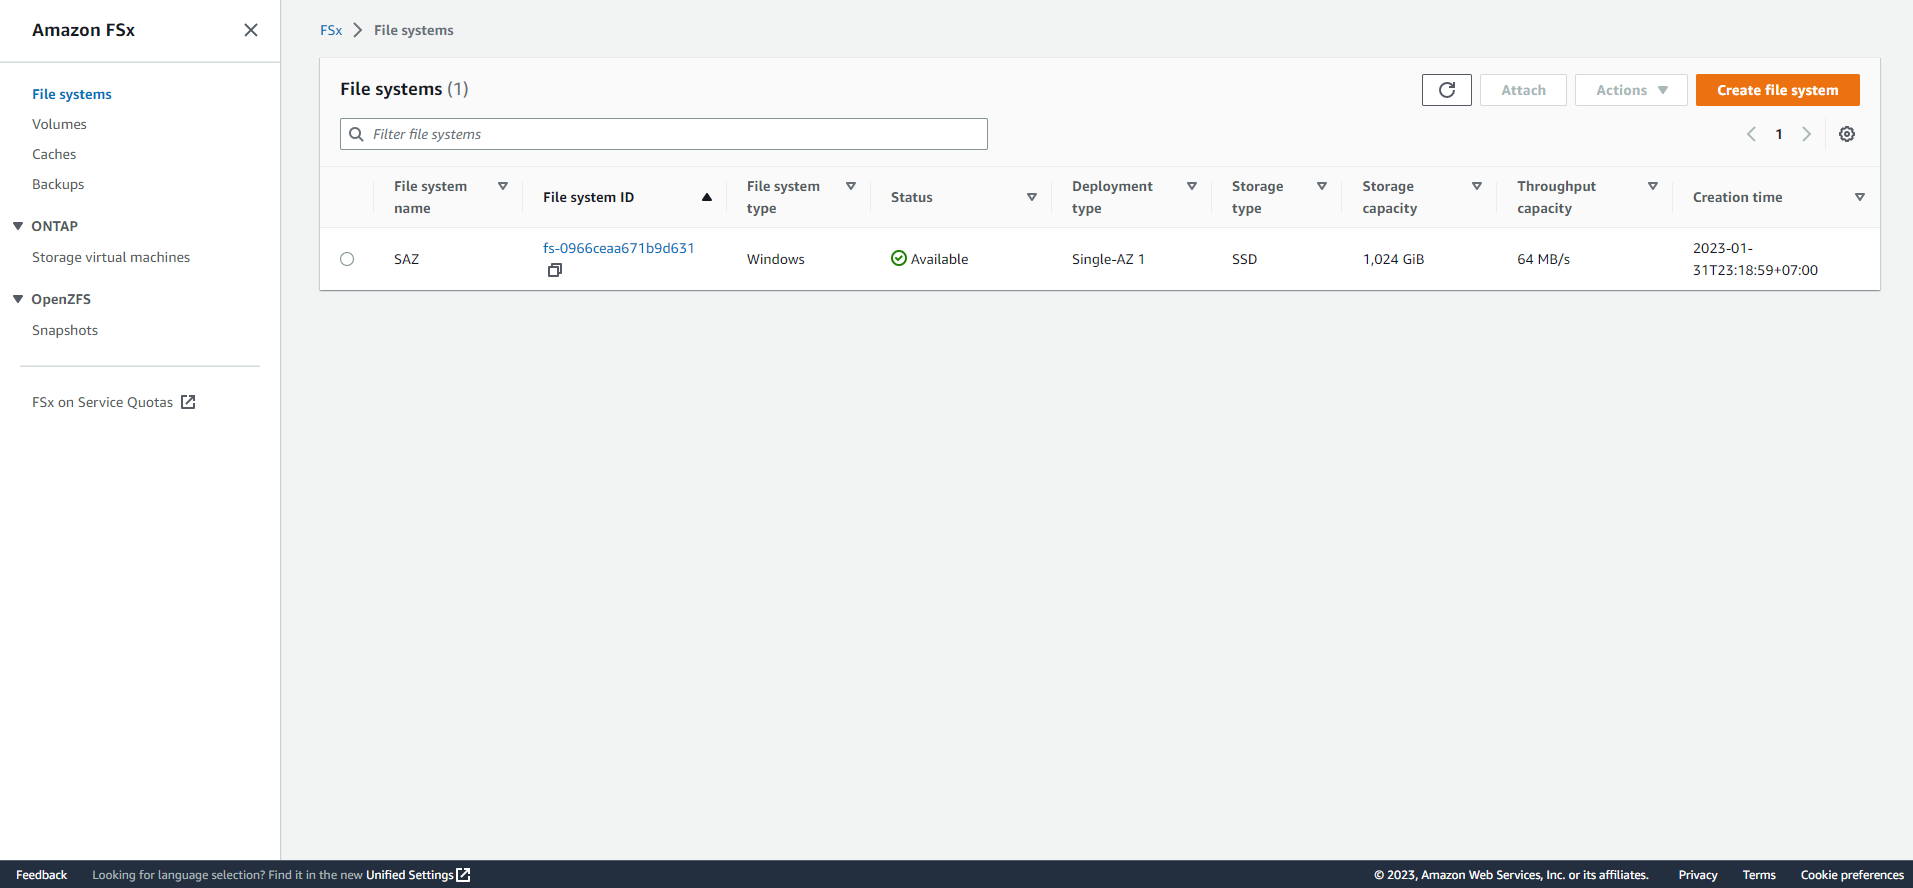1913x888 pixels.
Task: Open the Actions dropdown
Action: 1631,90
